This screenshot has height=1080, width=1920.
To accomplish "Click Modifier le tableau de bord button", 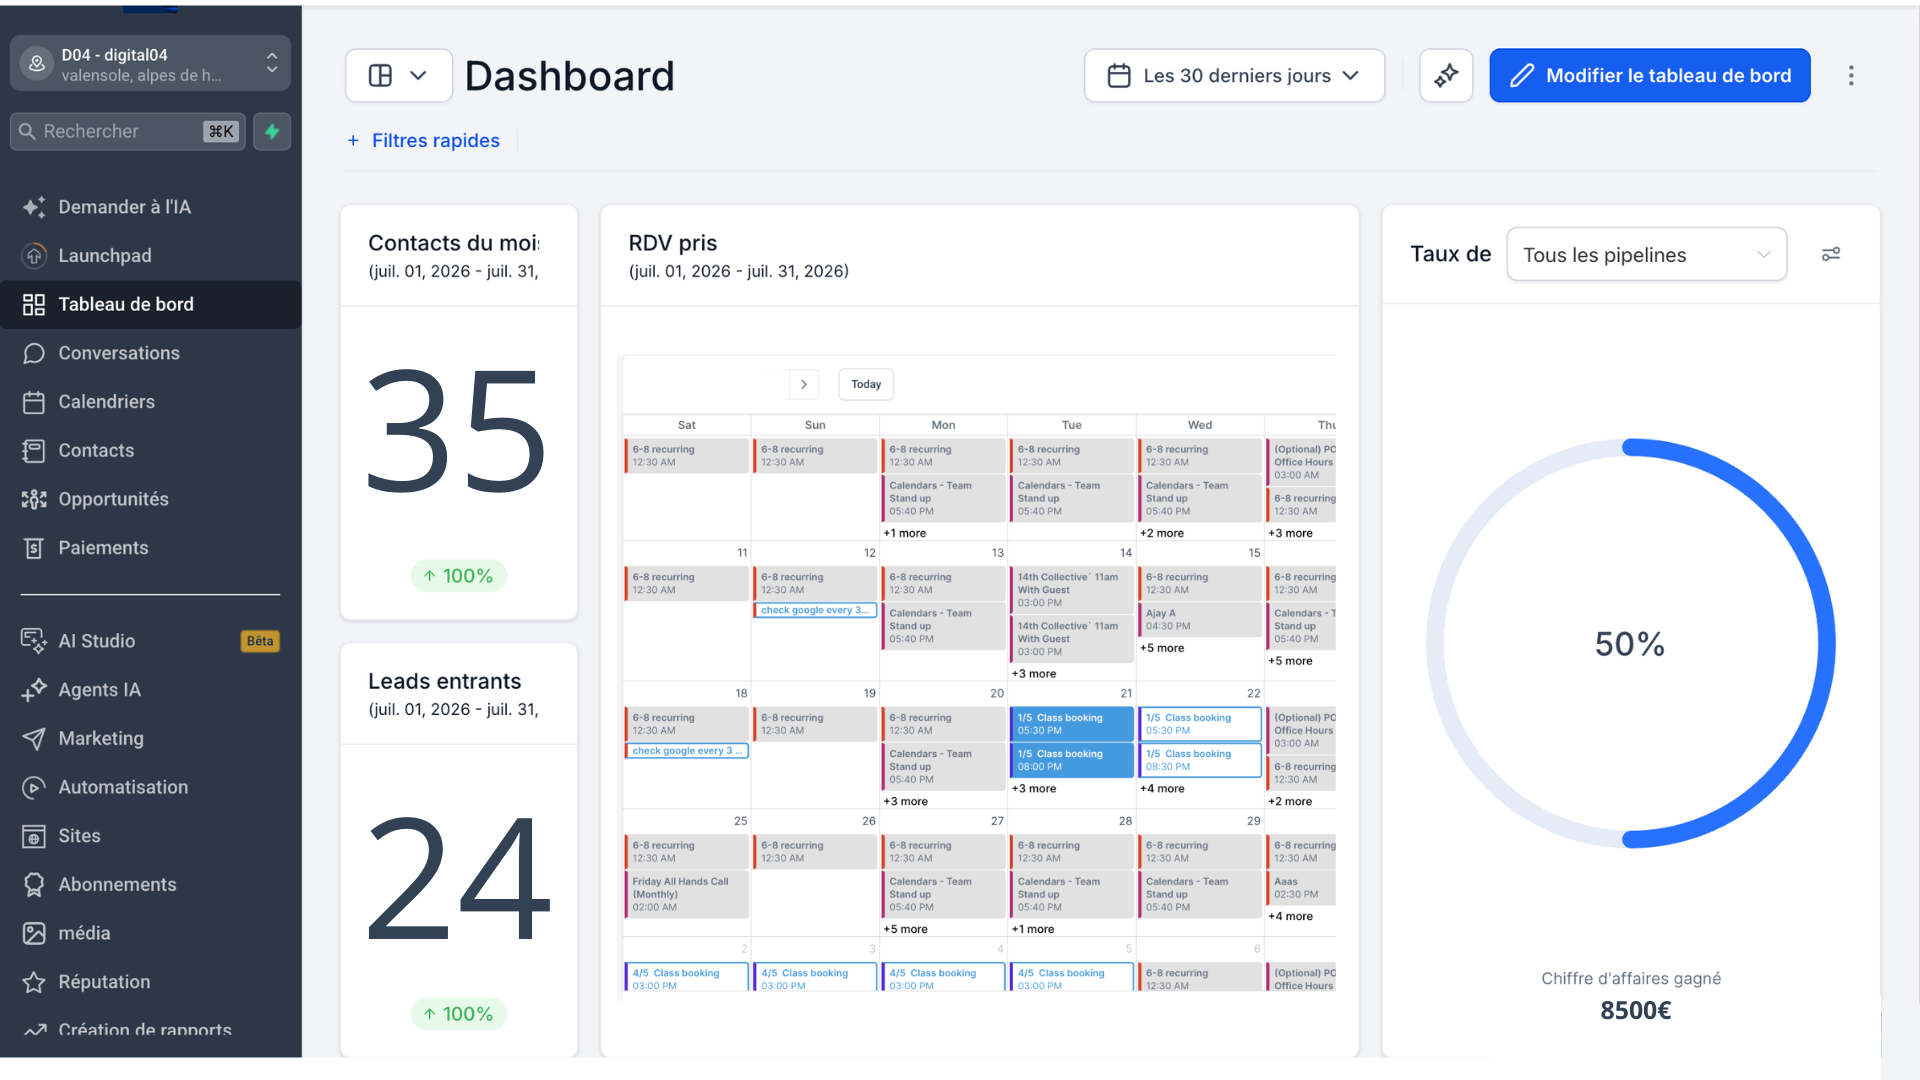I will 1649,75.
